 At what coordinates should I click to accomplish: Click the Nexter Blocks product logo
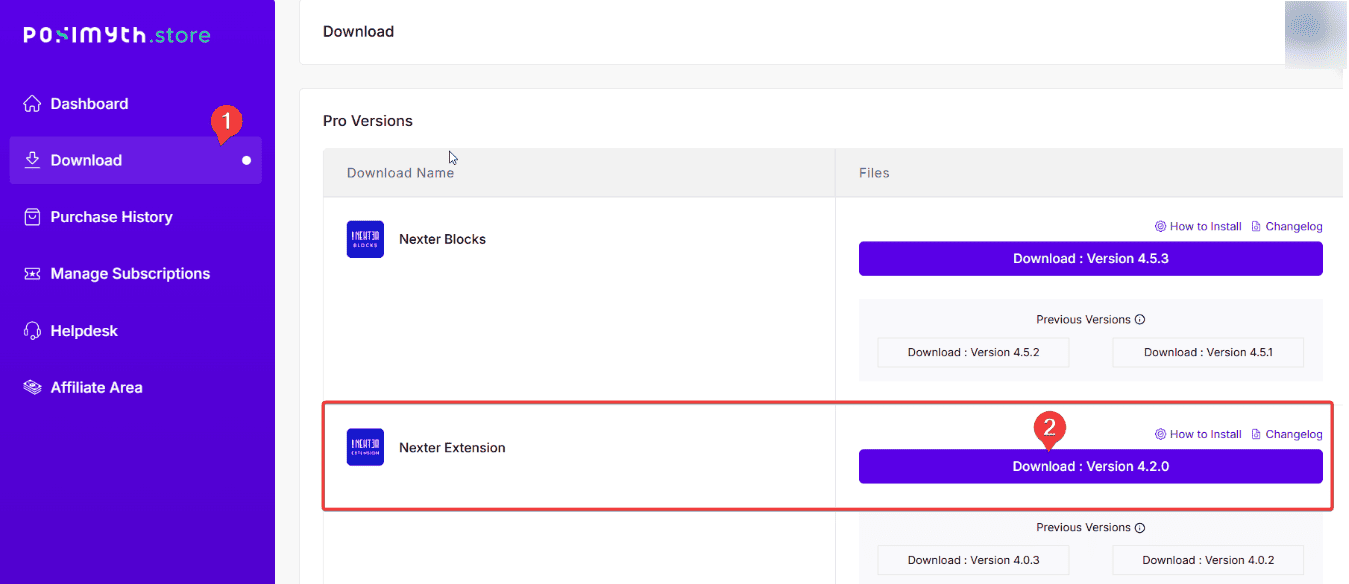pos(365,239)
